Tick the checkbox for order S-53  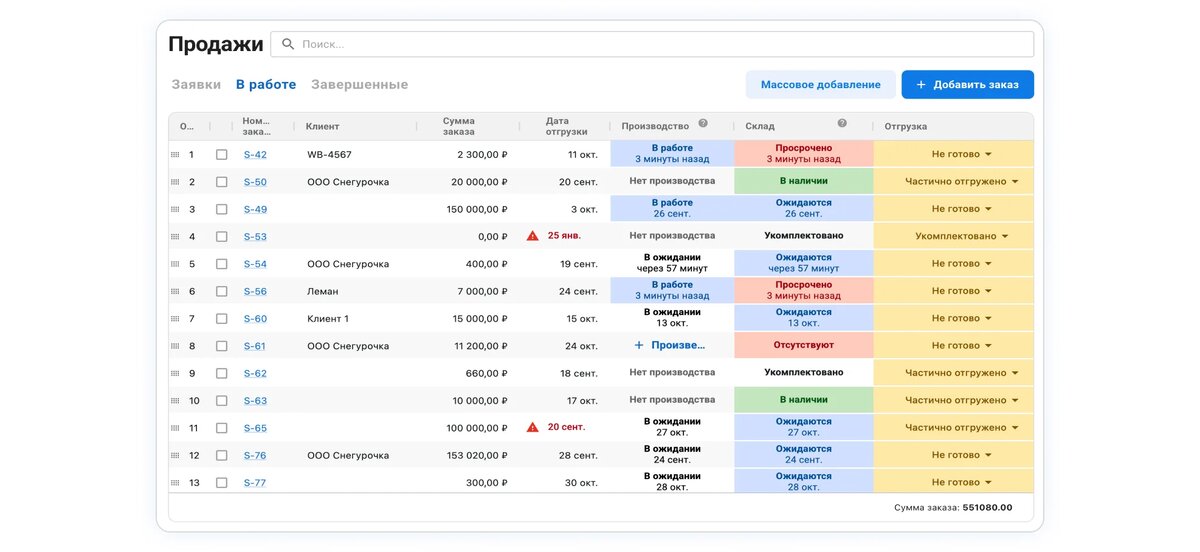coord(222,237)
